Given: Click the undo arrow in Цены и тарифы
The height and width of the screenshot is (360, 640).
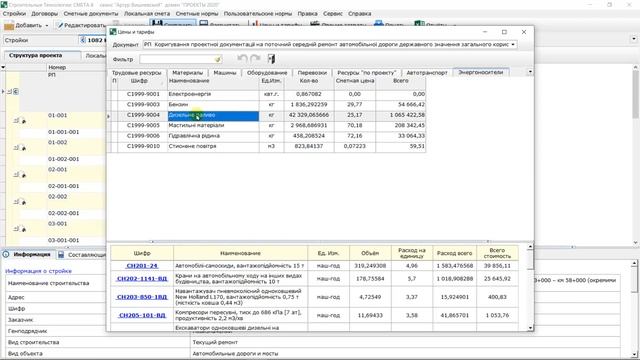Looking at the screenshot, I should (x=242, y=59).
